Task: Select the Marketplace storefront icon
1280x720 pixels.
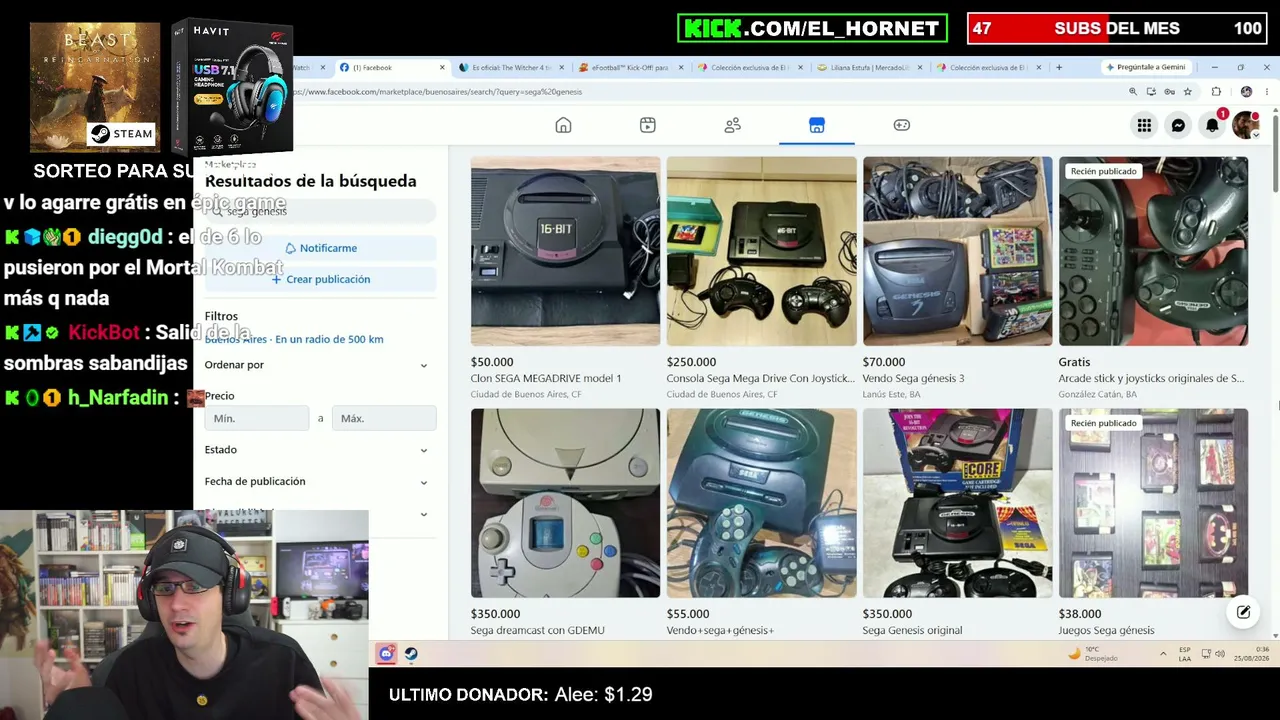Action: click(x=817, y=125)
